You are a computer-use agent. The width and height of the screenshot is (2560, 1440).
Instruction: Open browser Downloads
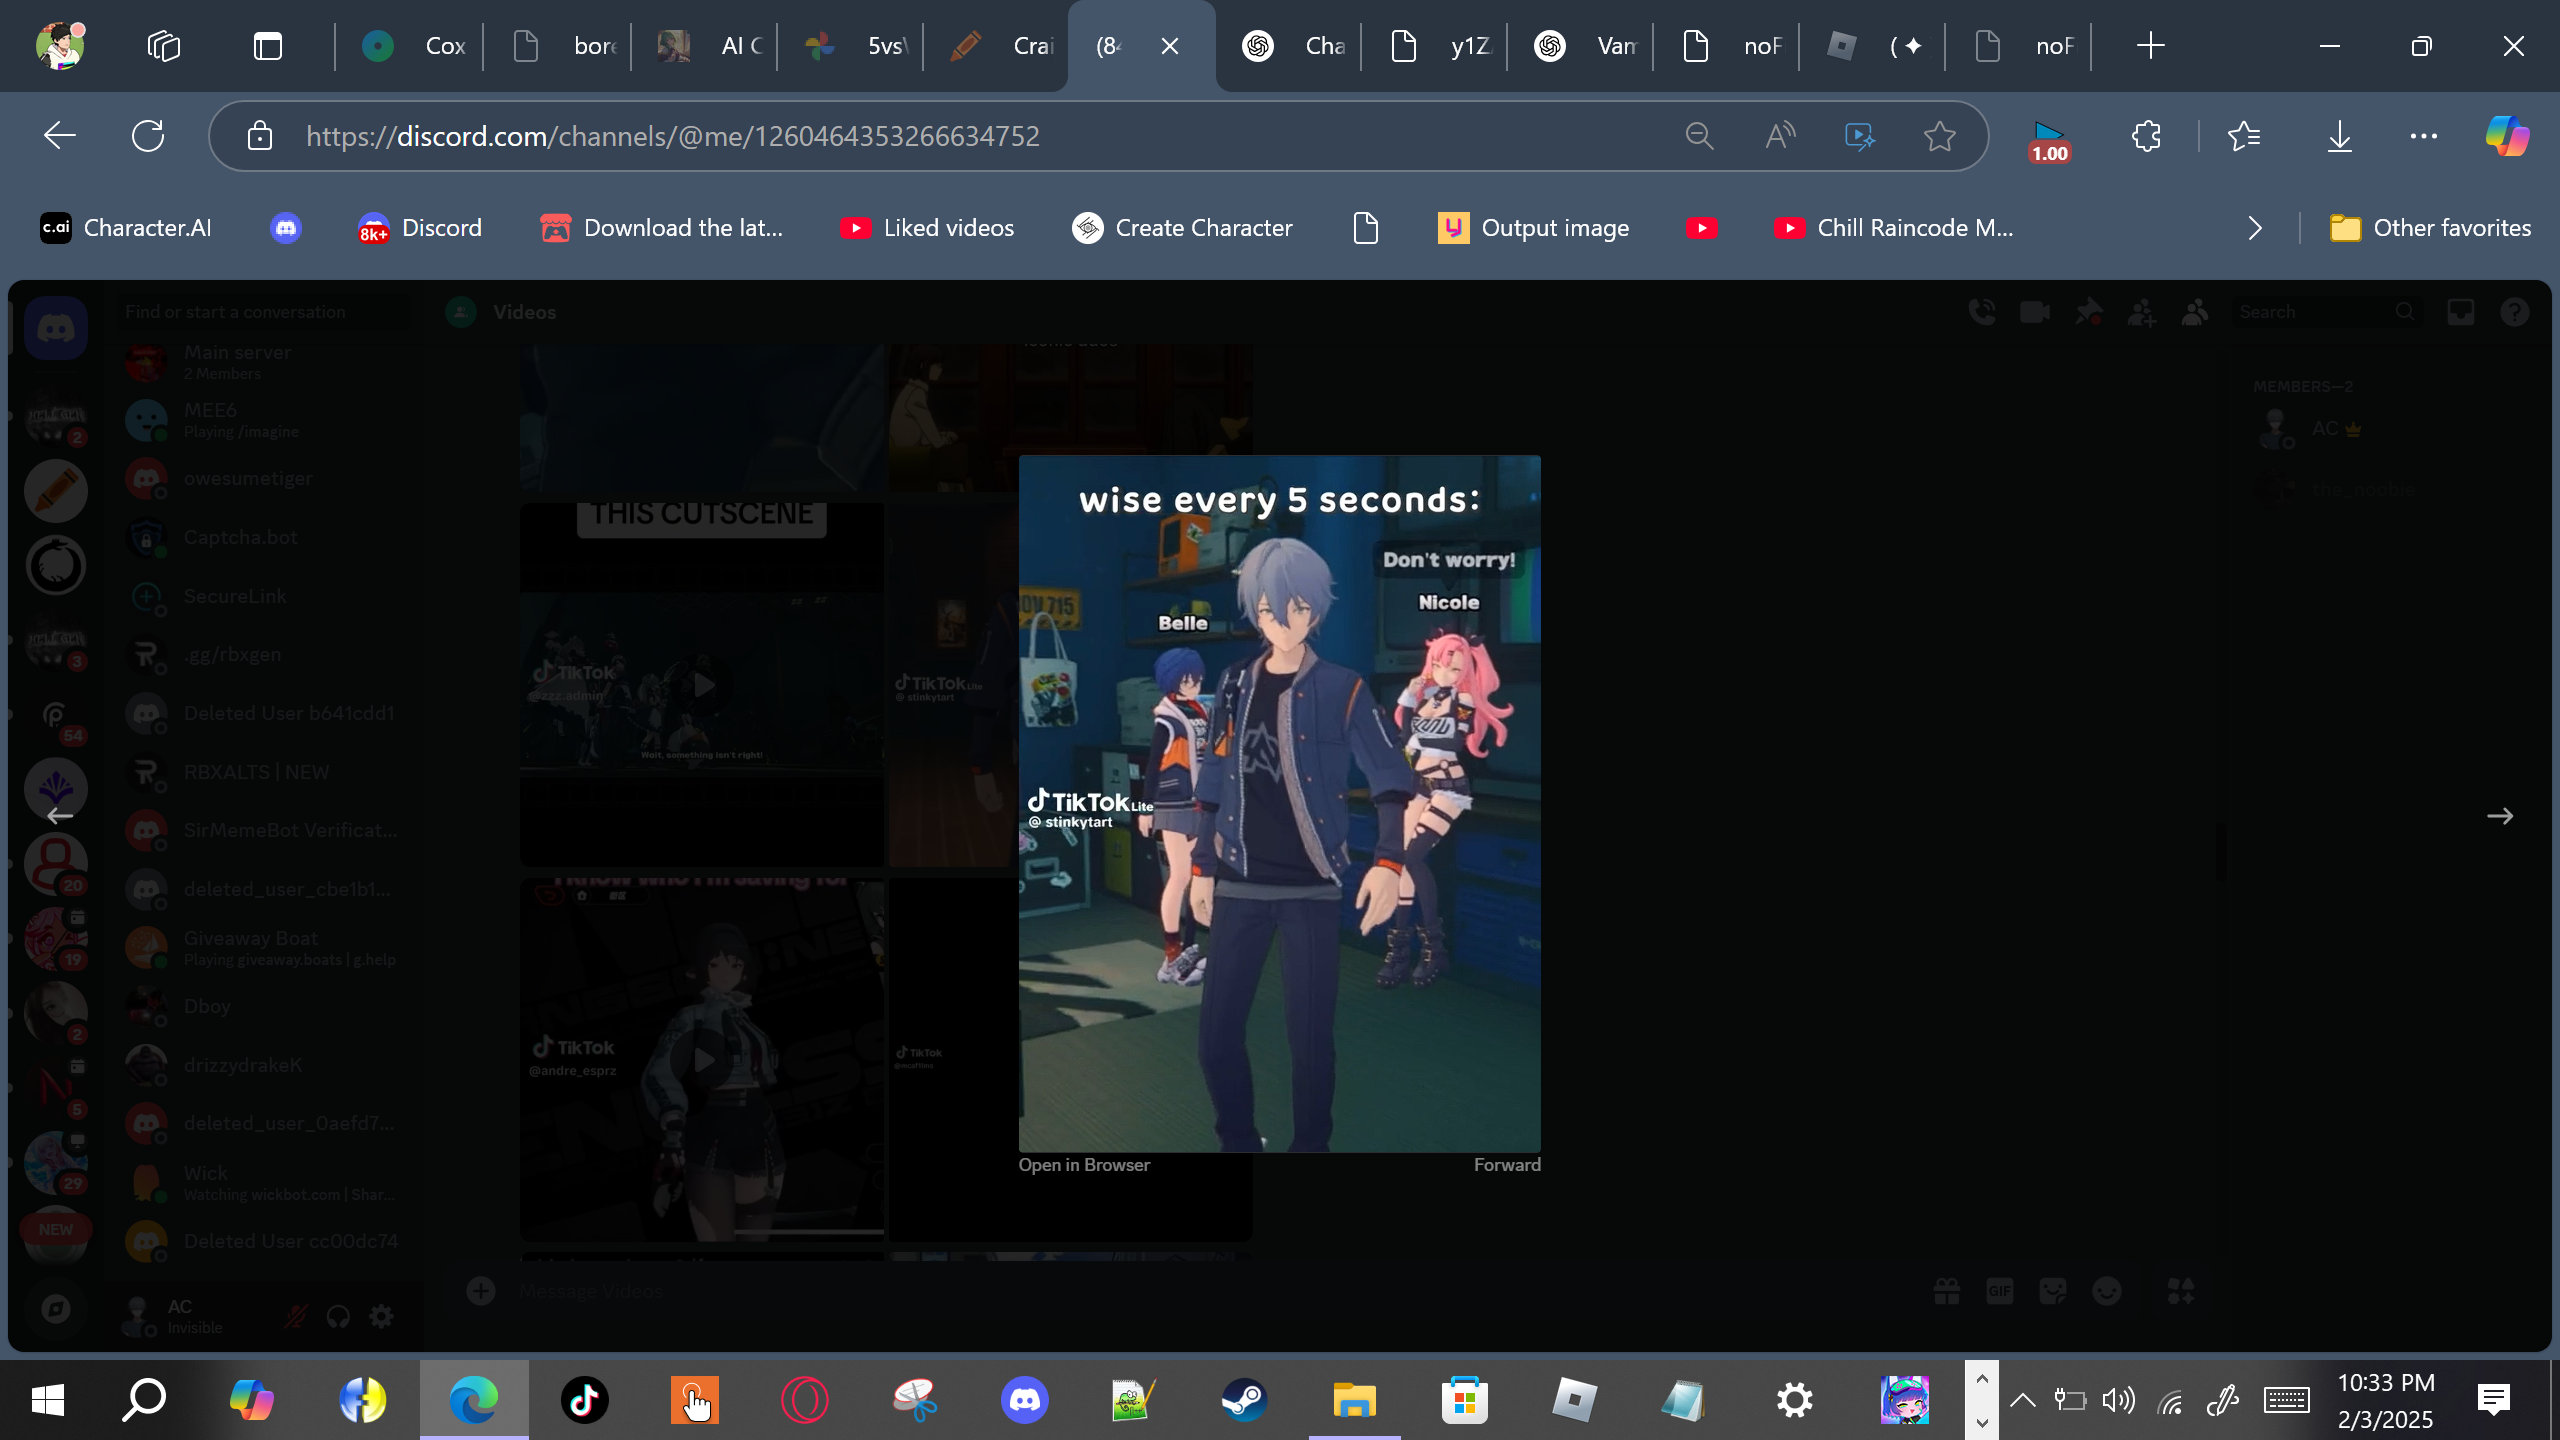click(x=2340, y=136)
